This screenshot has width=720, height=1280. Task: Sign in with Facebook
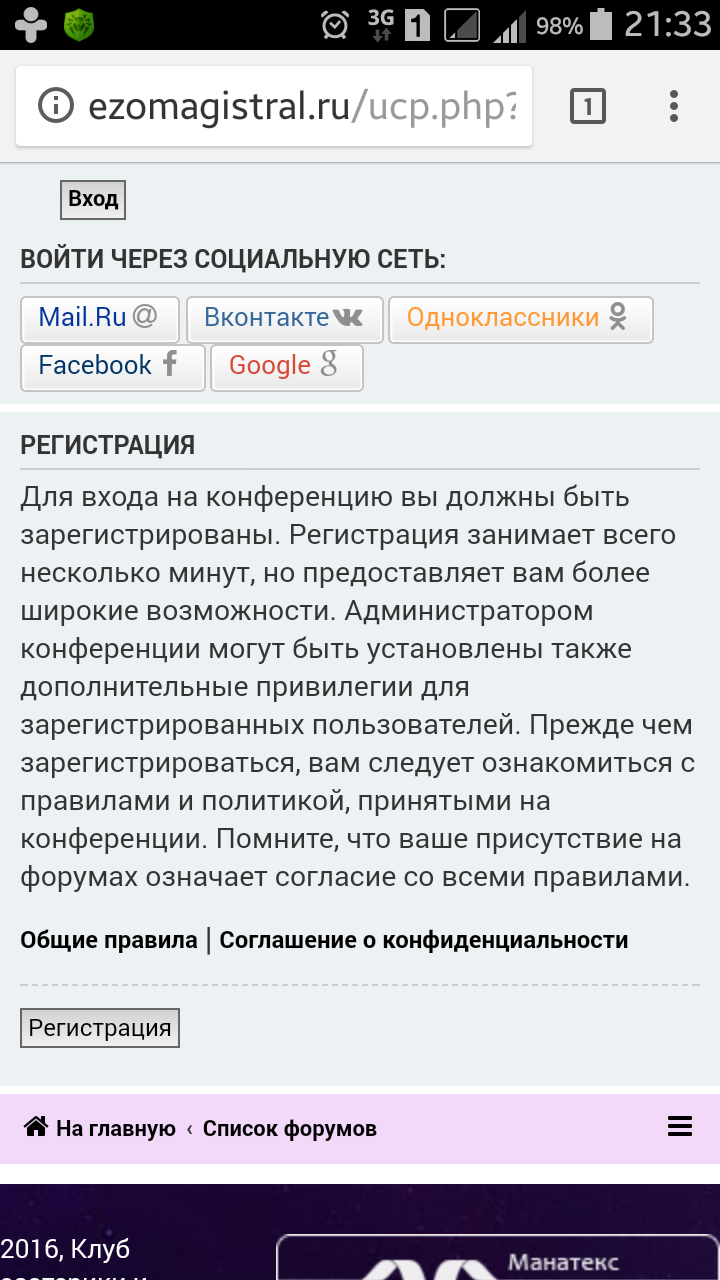tap(112, 367)
